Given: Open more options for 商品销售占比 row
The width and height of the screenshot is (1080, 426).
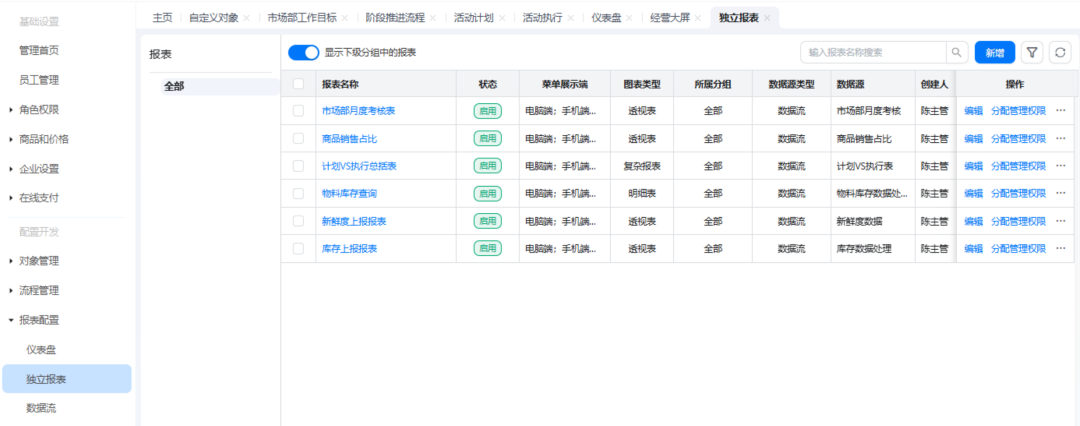Looking at the screenshot, I should coord(1061,139).
